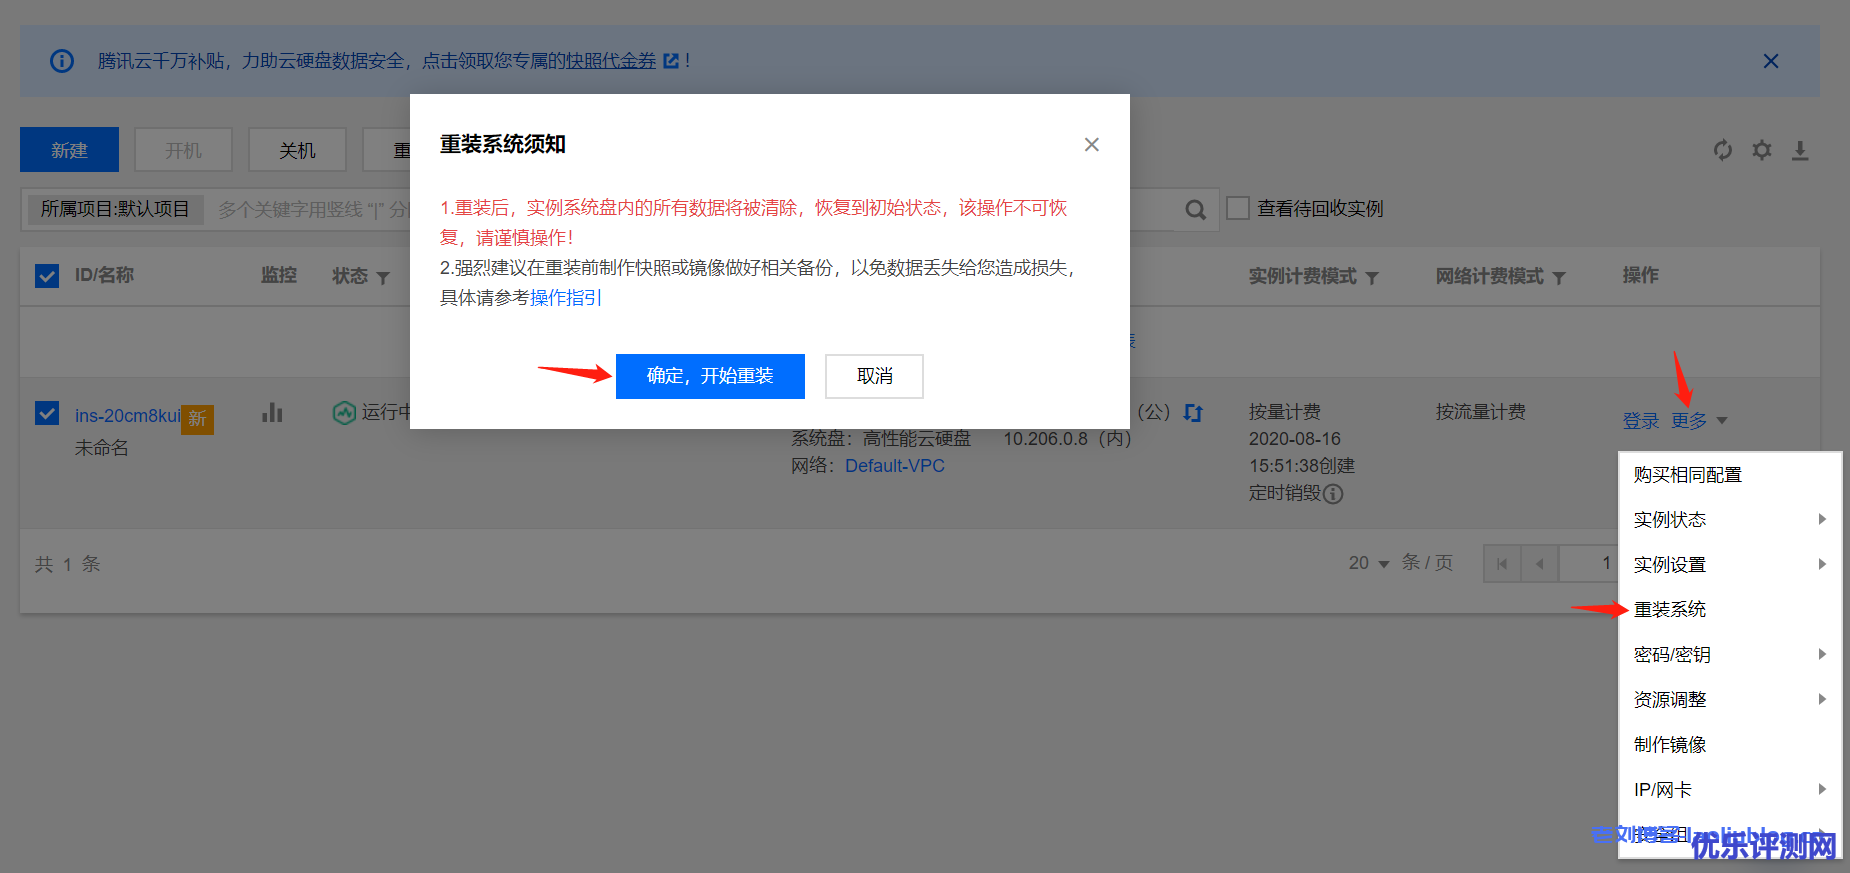Open the 网络计费模式 filter funnel
The height and width of the screenshot is (873, 1850).
pos(1559,278)
